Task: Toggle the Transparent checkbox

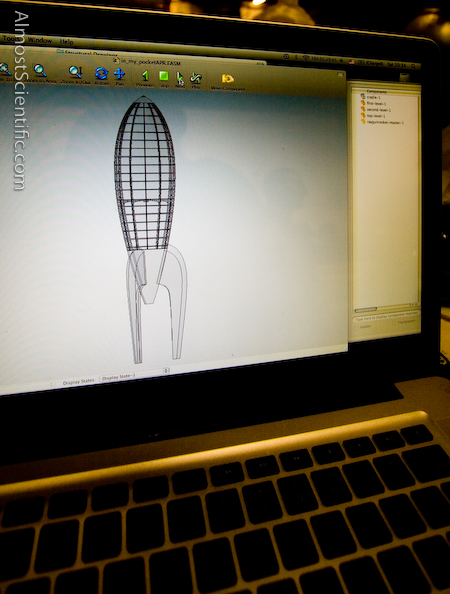Action: [395, 322]
